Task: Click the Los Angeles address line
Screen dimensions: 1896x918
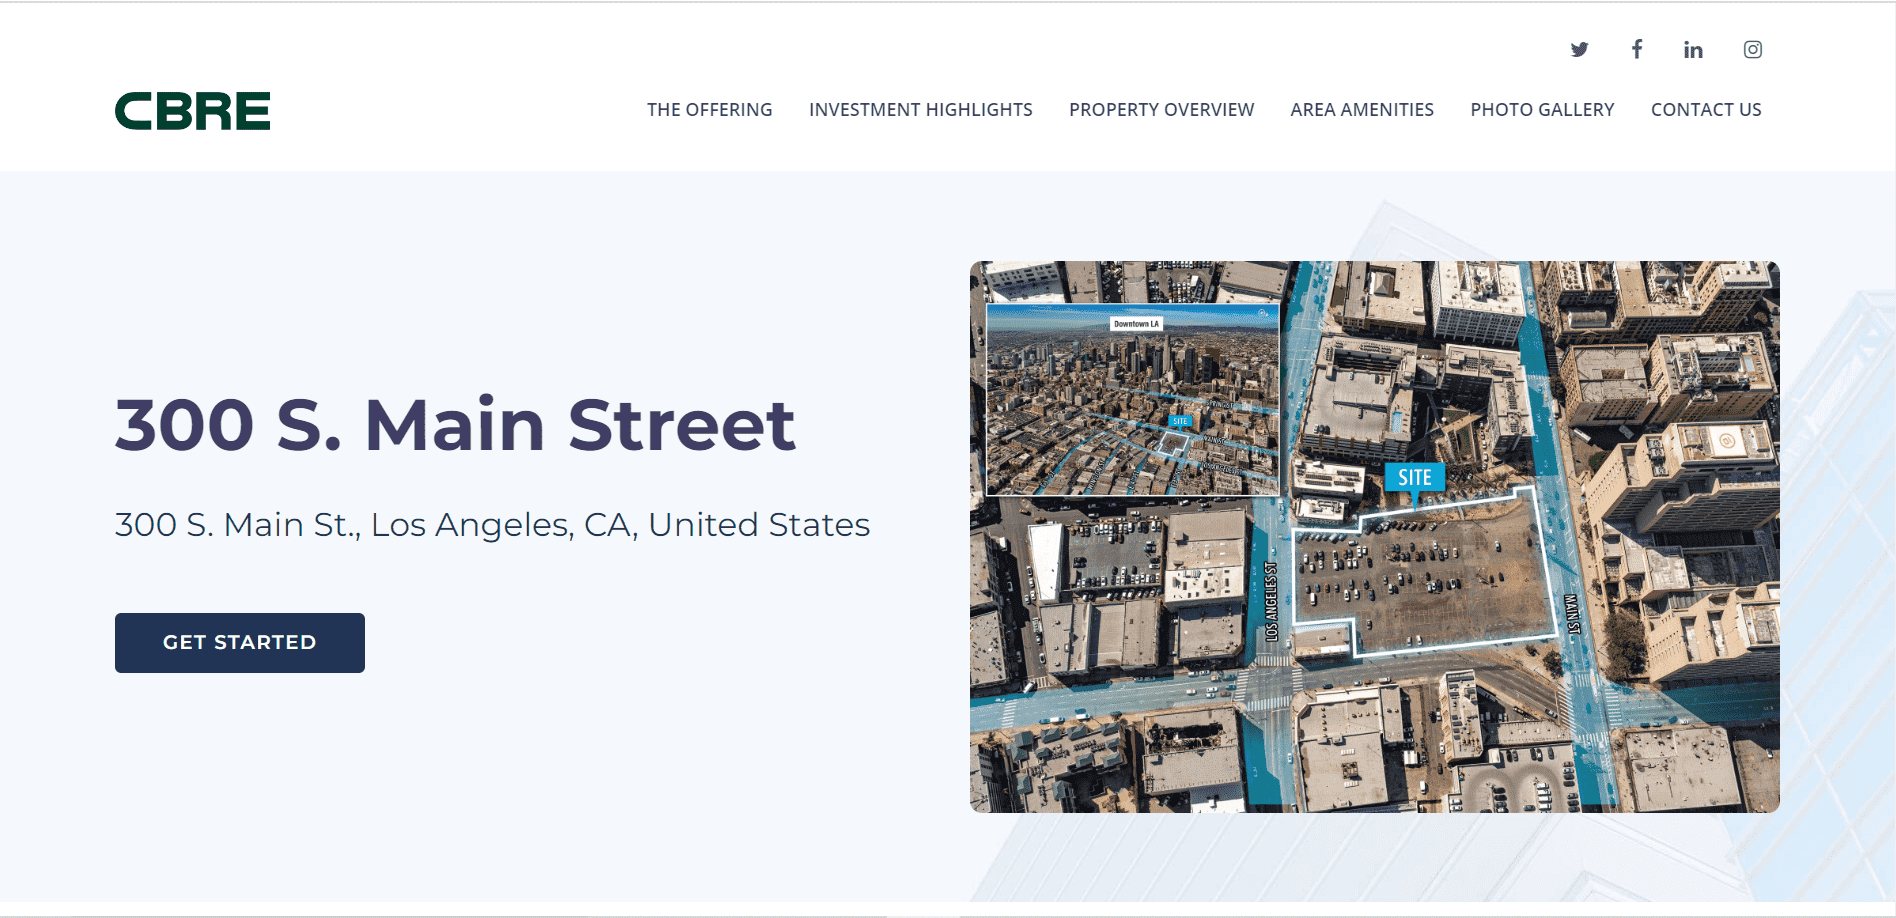Action: pos(492,525)
